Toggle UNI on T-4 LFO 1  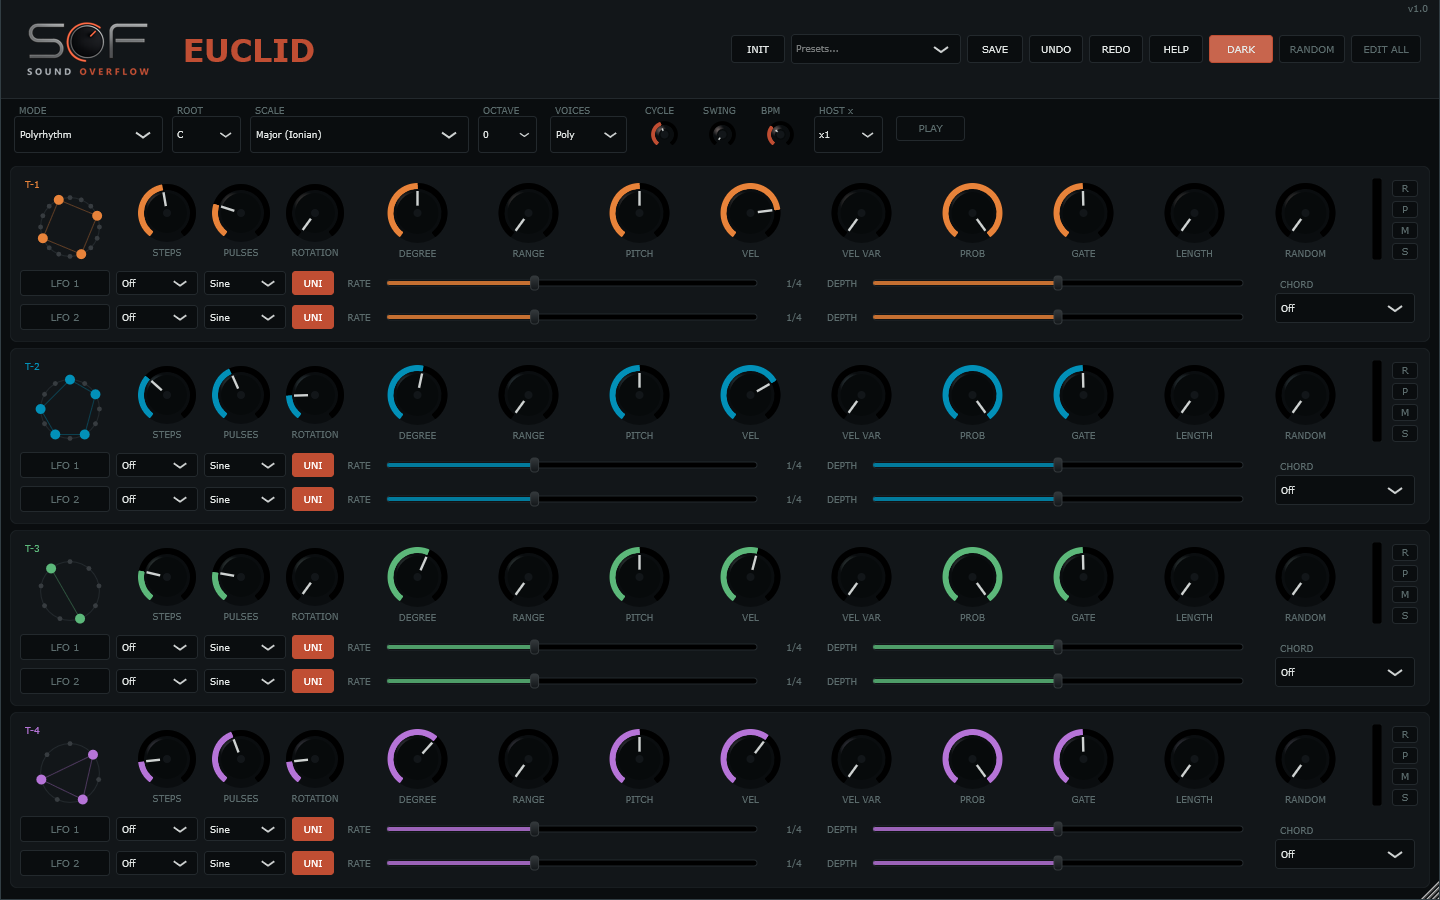tap(313, 829)
